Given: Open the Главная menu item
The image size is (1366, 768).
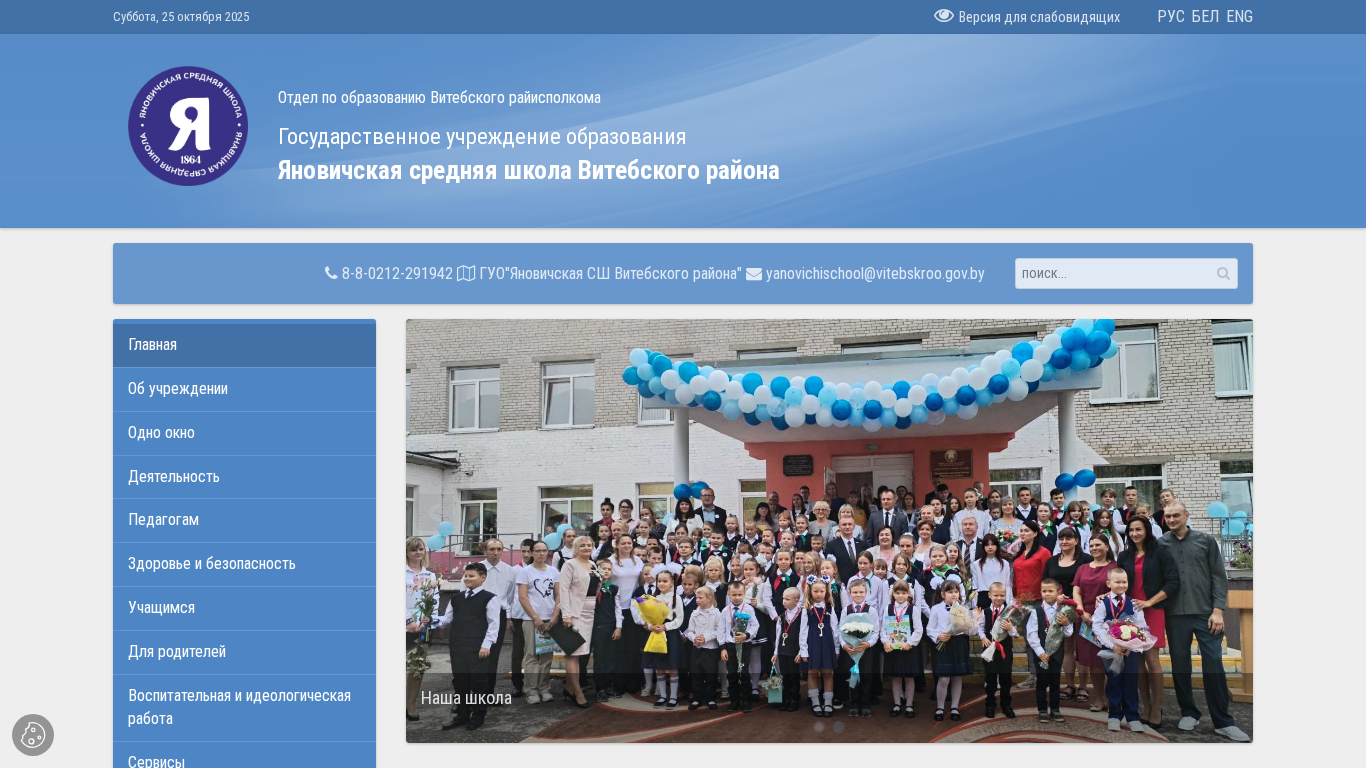Looking at the screenshot, I should tap(153, 345).
